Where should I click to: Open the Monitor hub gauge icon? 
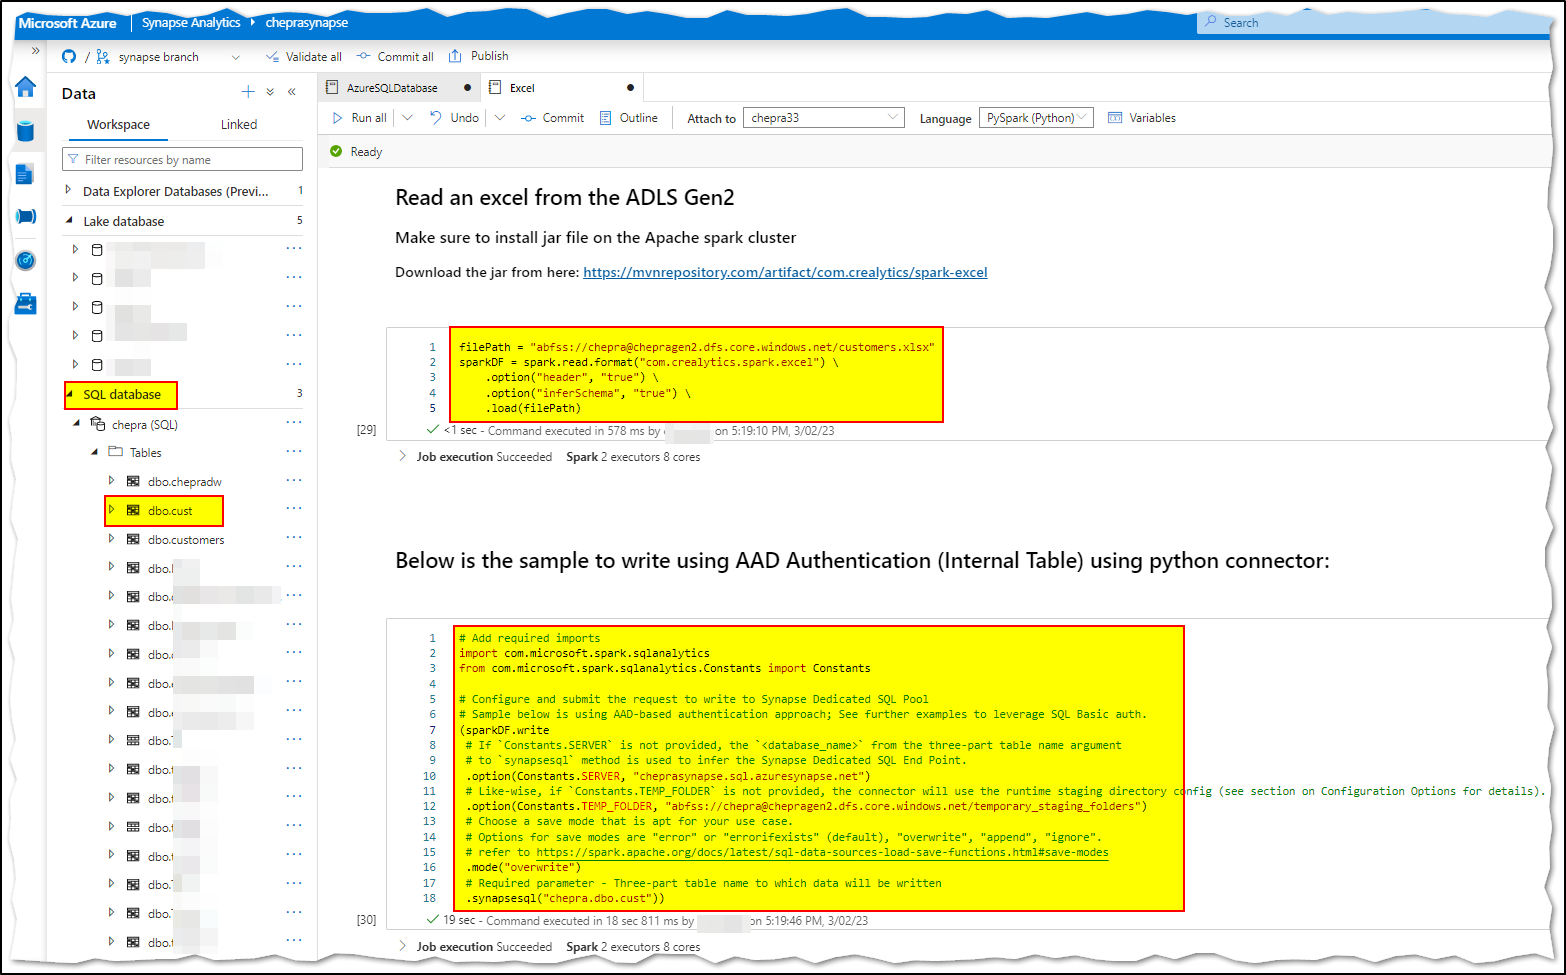point(26,261)
